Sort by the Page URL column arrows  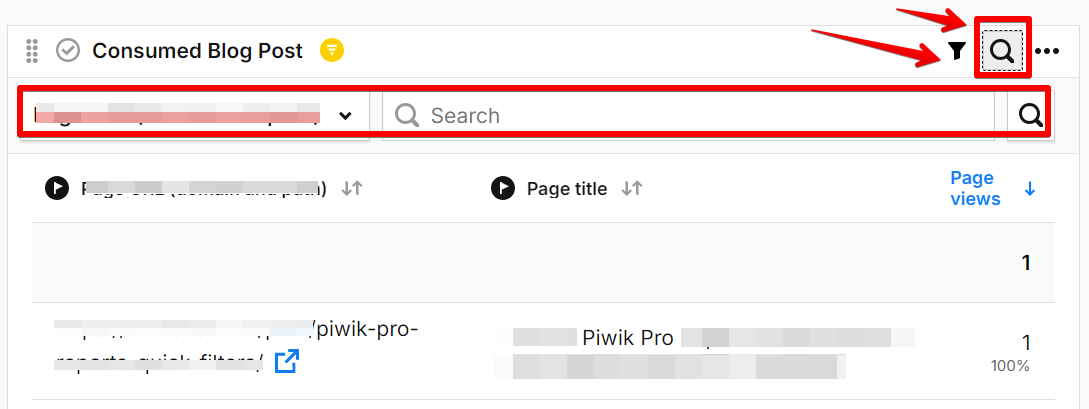click(351, 187)
